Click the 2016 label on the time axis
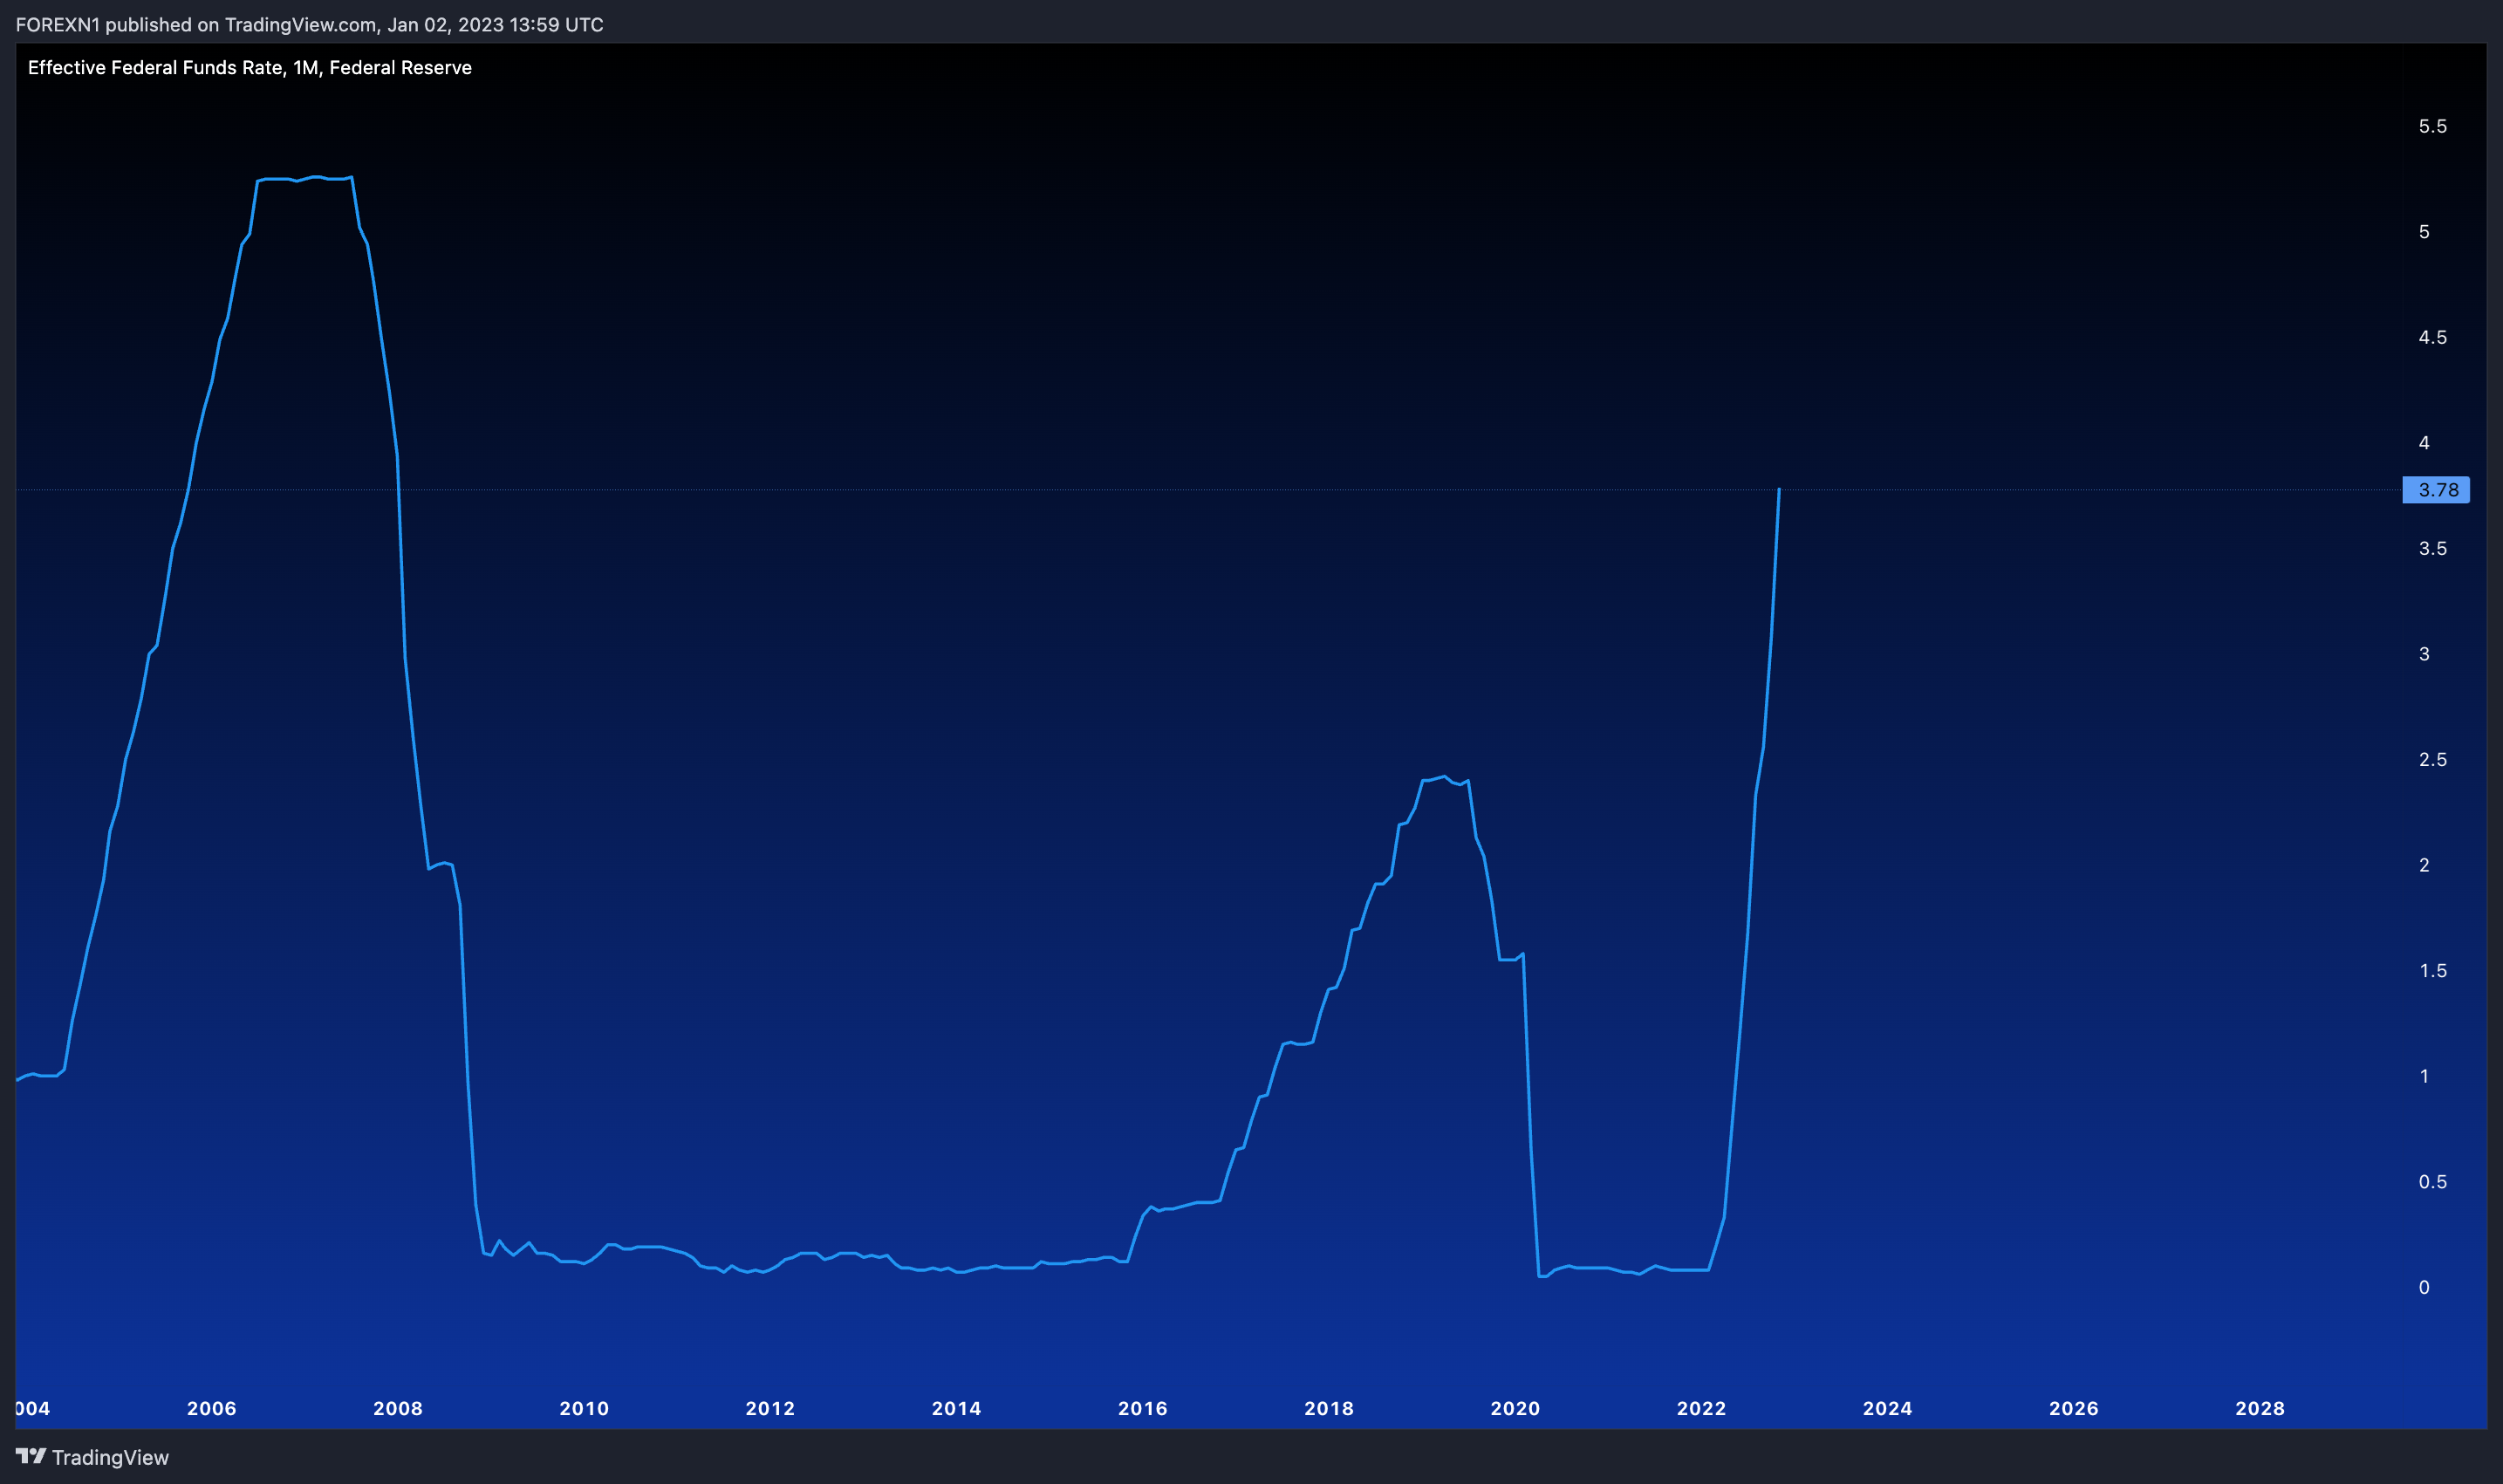 1143,1408
